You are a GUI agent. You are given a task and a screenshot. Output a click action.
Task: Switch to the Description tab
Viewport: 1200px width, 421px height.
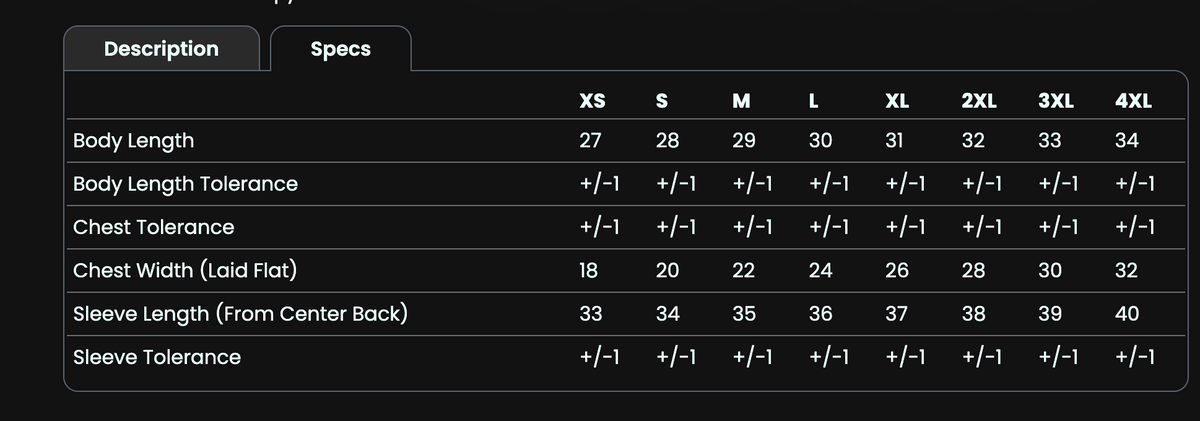pyautogui.click(x=161, y=49)
